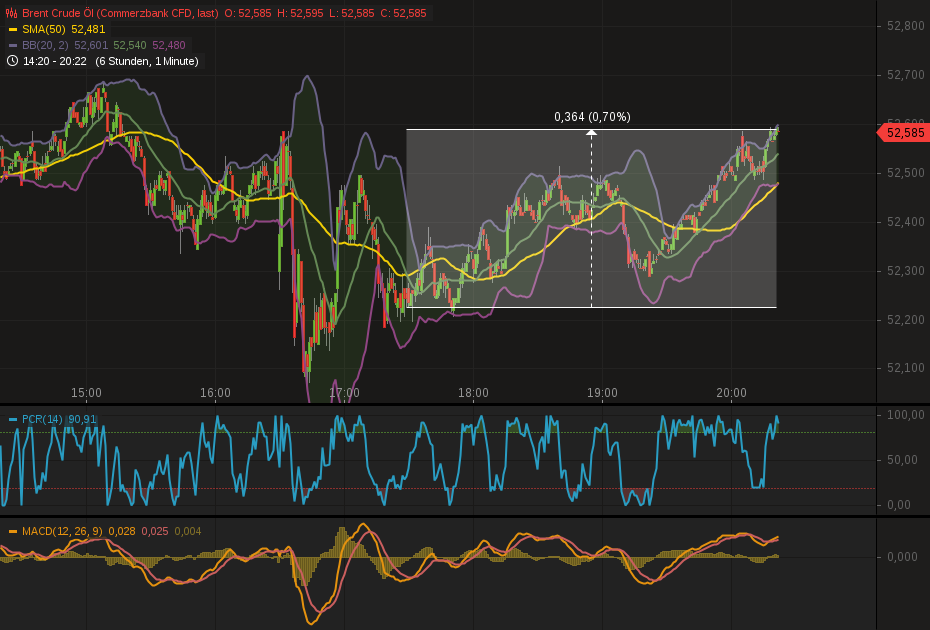The height and width of the screenshot is (630, 930).
Task: Select the yellow SMA(50) indicator icon
Action: pyautogui.click(x=13, y=29)
